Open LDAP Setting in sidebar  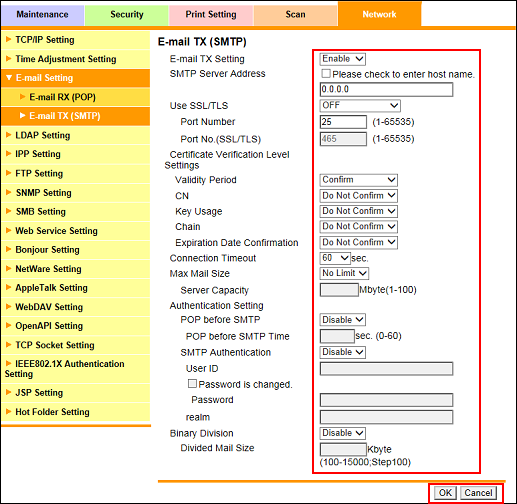76,135
